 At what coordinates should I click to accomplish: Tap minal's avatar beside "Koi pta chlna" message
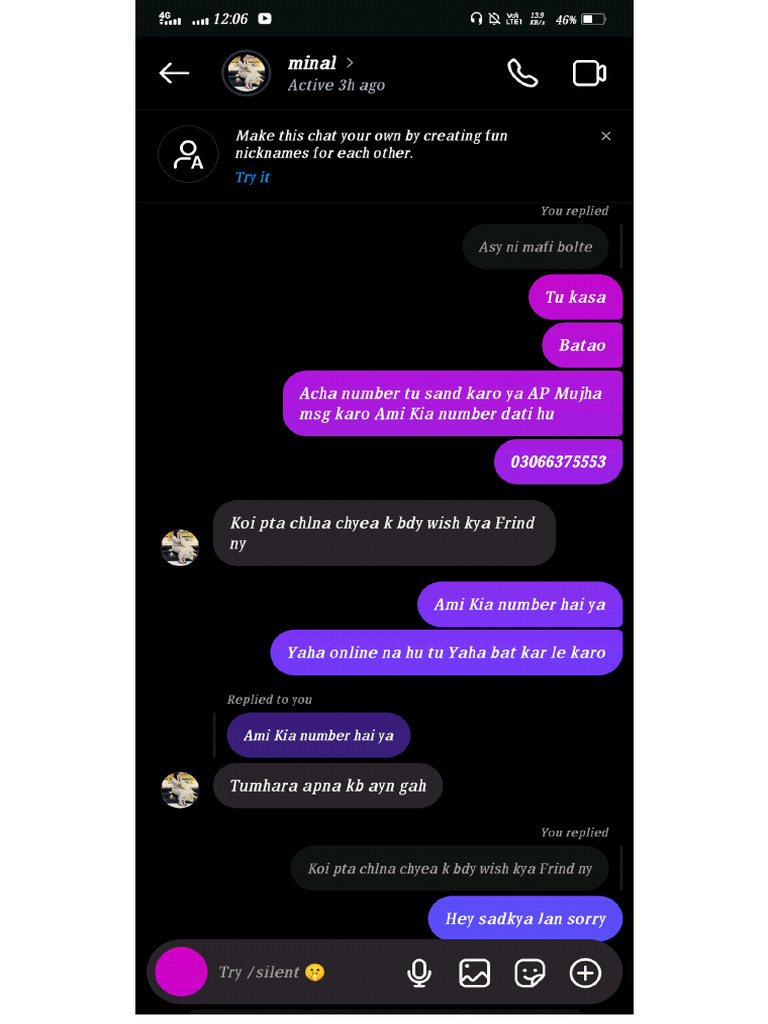pos(180,547)
